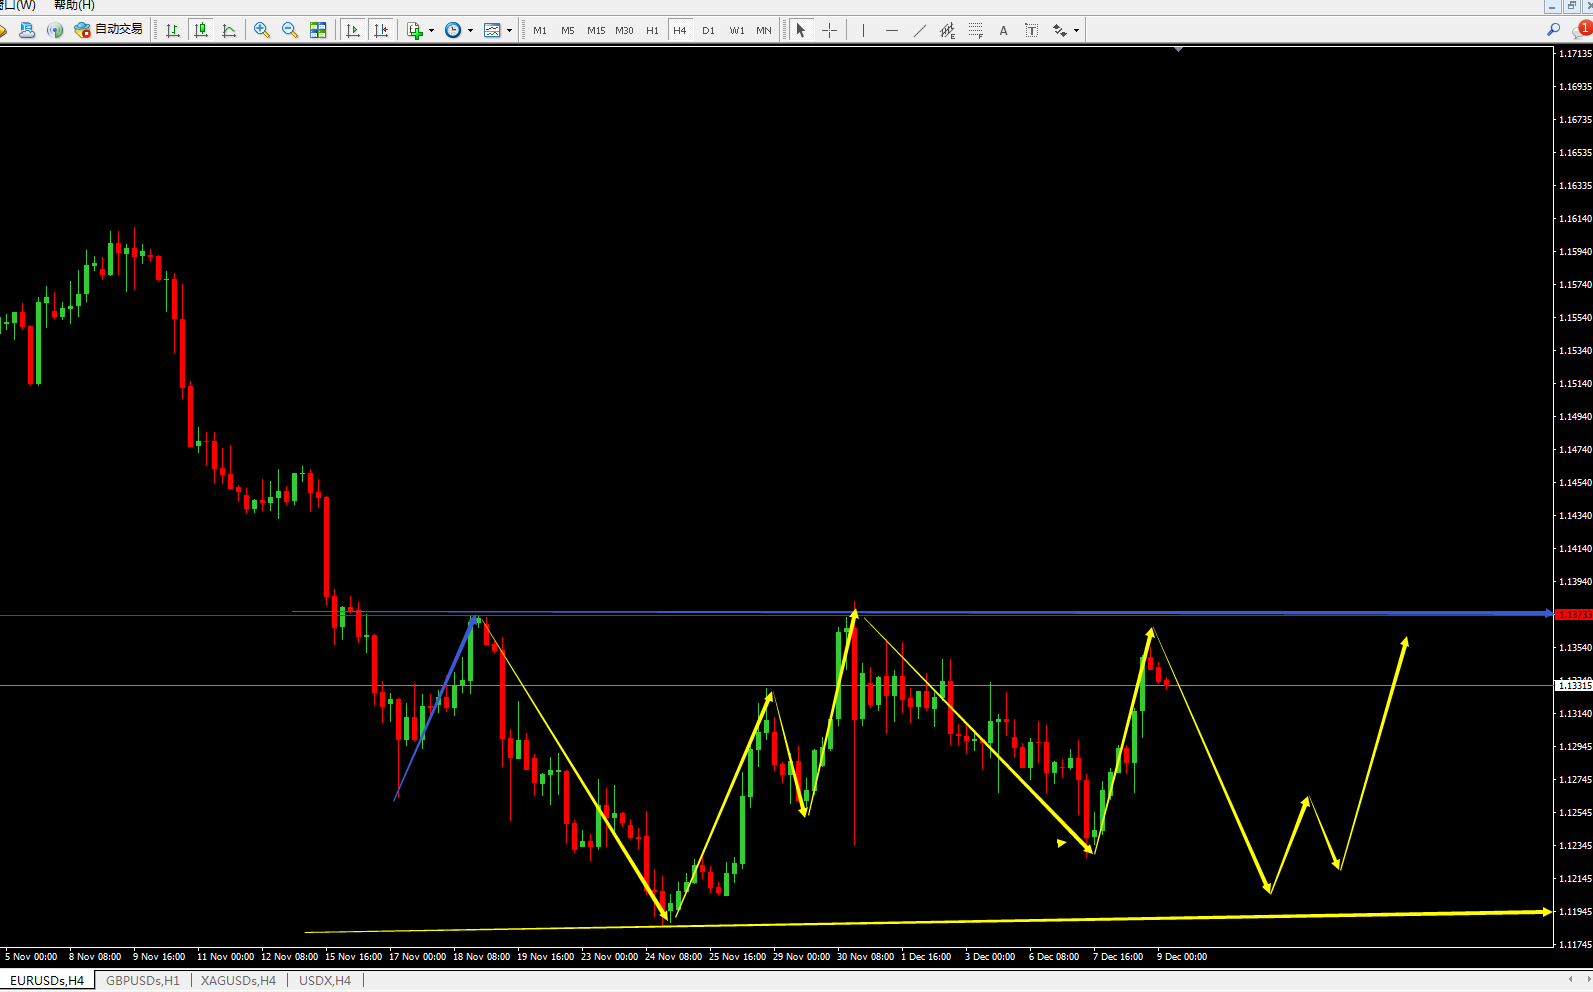Click the 1.15140 price scale value
Screen dimensions: 1593x992
point(1575,384)
